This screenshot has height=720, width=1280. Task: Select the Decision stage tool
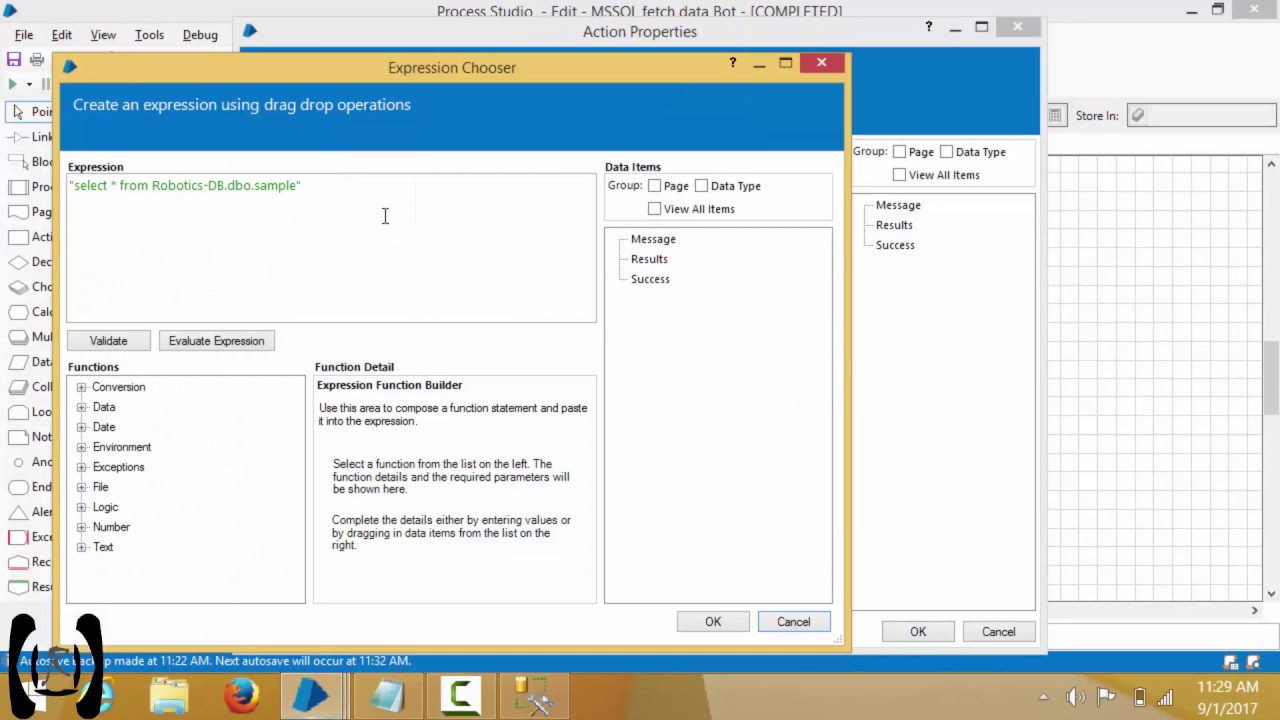[x=28, y=262]
